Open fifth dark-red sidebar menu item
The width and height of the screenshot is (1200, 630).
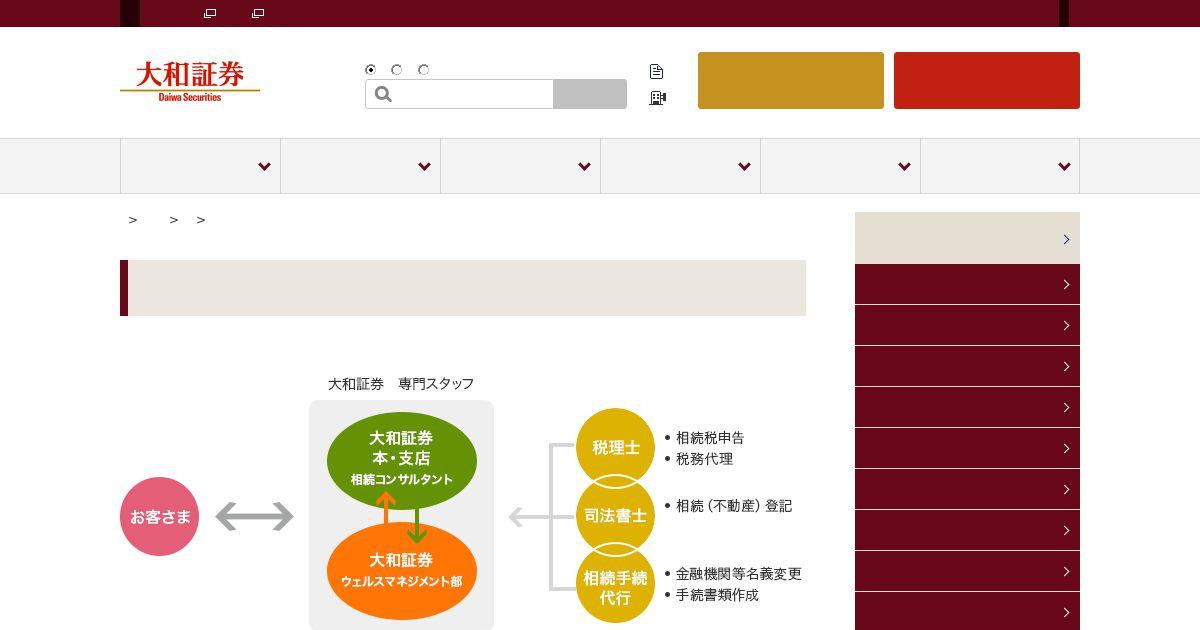point(967,448)
